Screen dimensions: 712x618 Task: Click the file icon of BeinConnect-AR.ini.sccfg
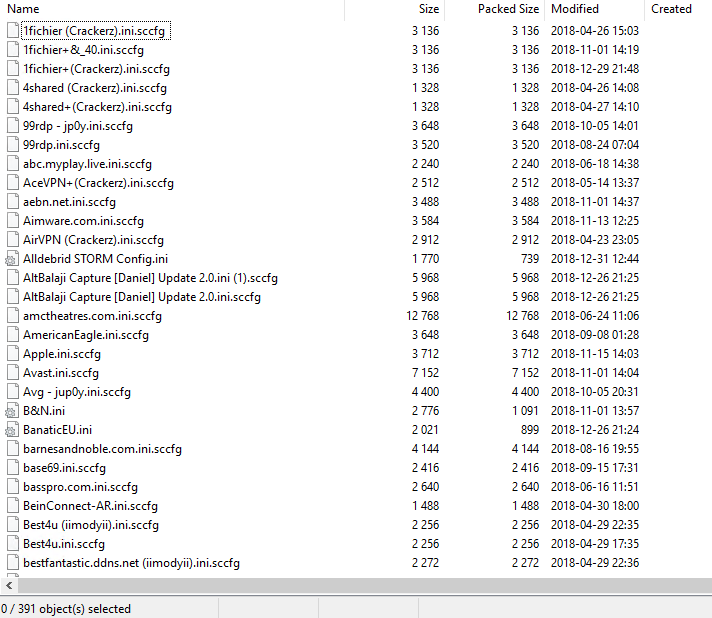click(x=13, y=505)
